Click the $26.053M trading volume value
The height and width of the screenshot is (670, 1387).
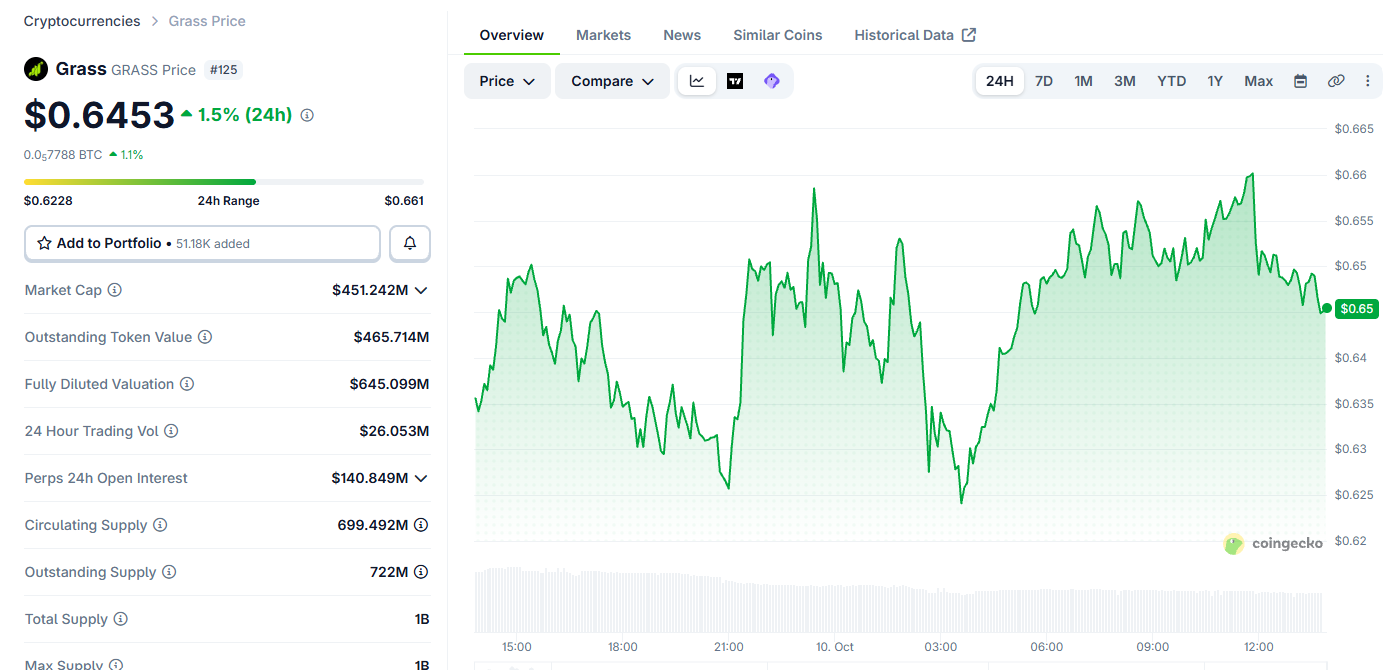[x=394, y=431]
